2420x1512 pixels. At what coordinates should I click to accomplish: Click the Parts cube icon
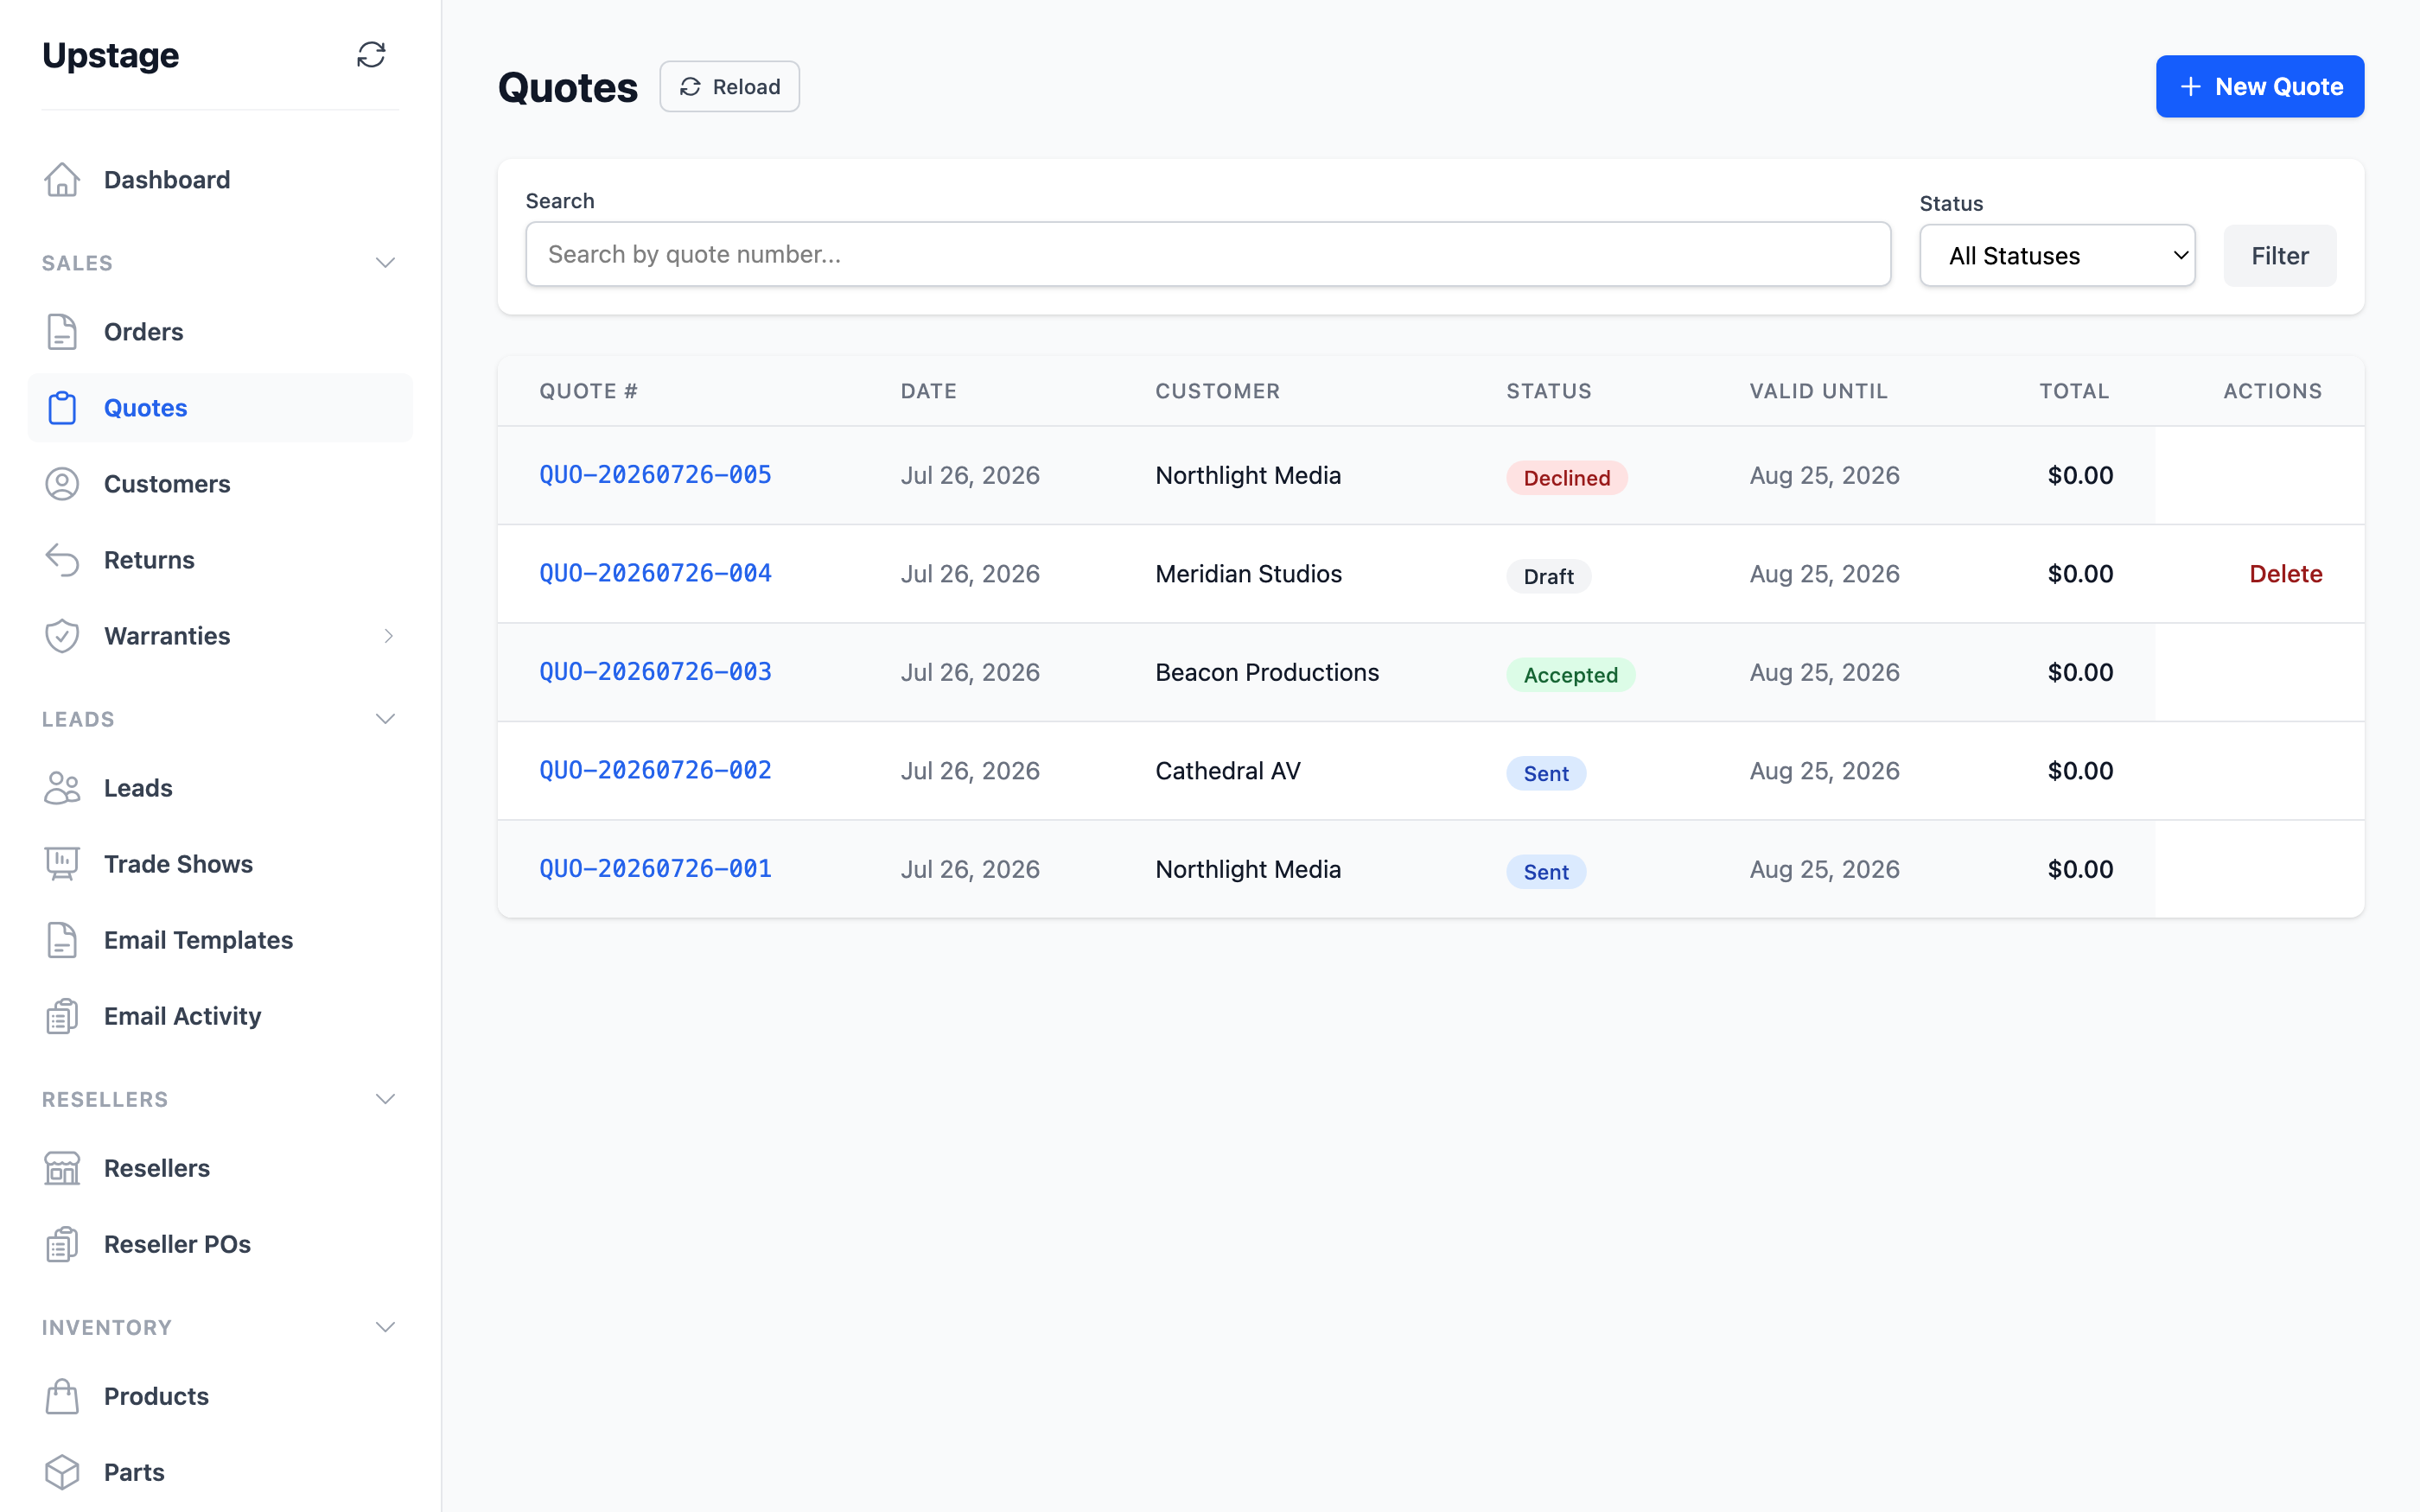[x=62, y=1472]
